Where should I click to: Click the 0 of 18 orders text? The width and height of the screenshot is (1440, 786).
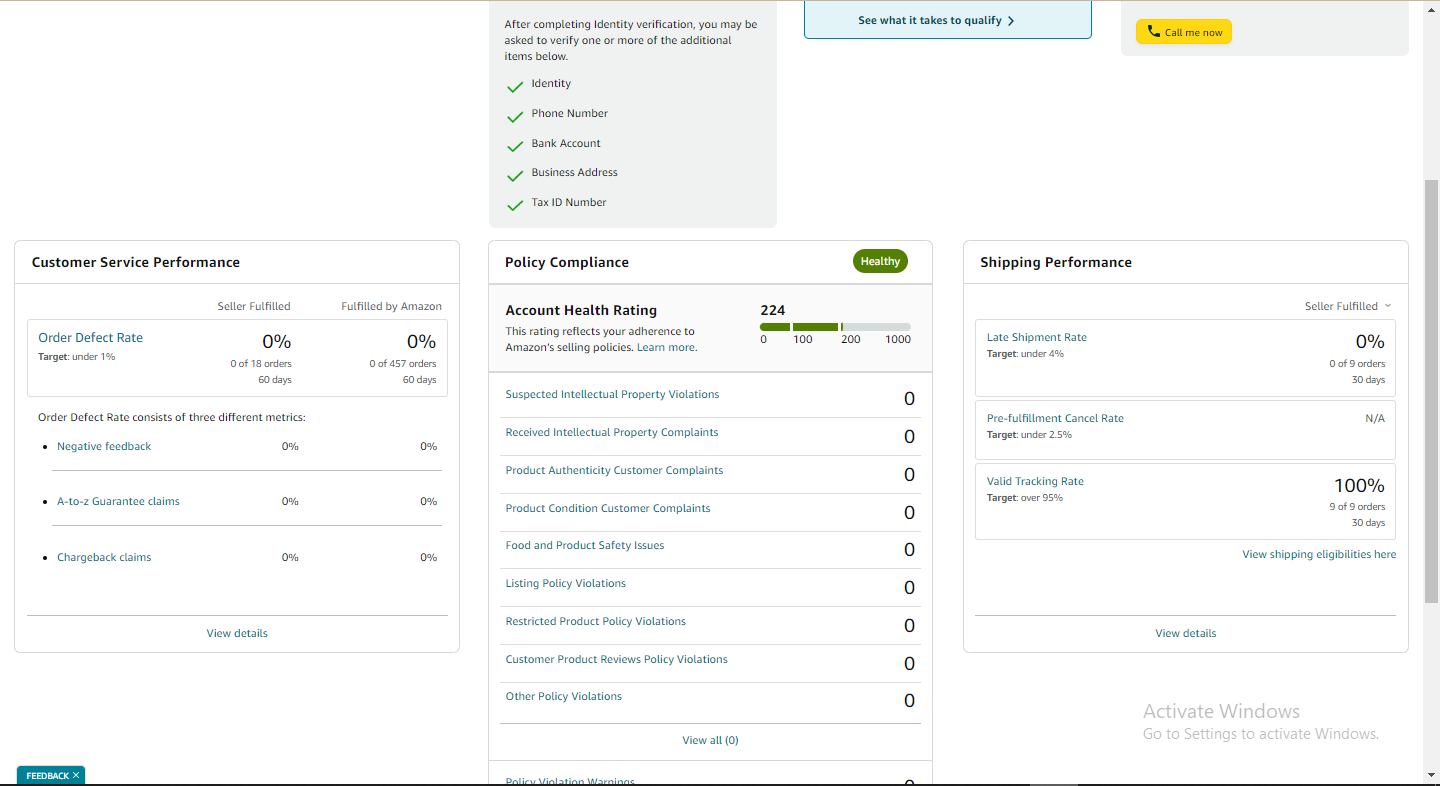point(261,363)
